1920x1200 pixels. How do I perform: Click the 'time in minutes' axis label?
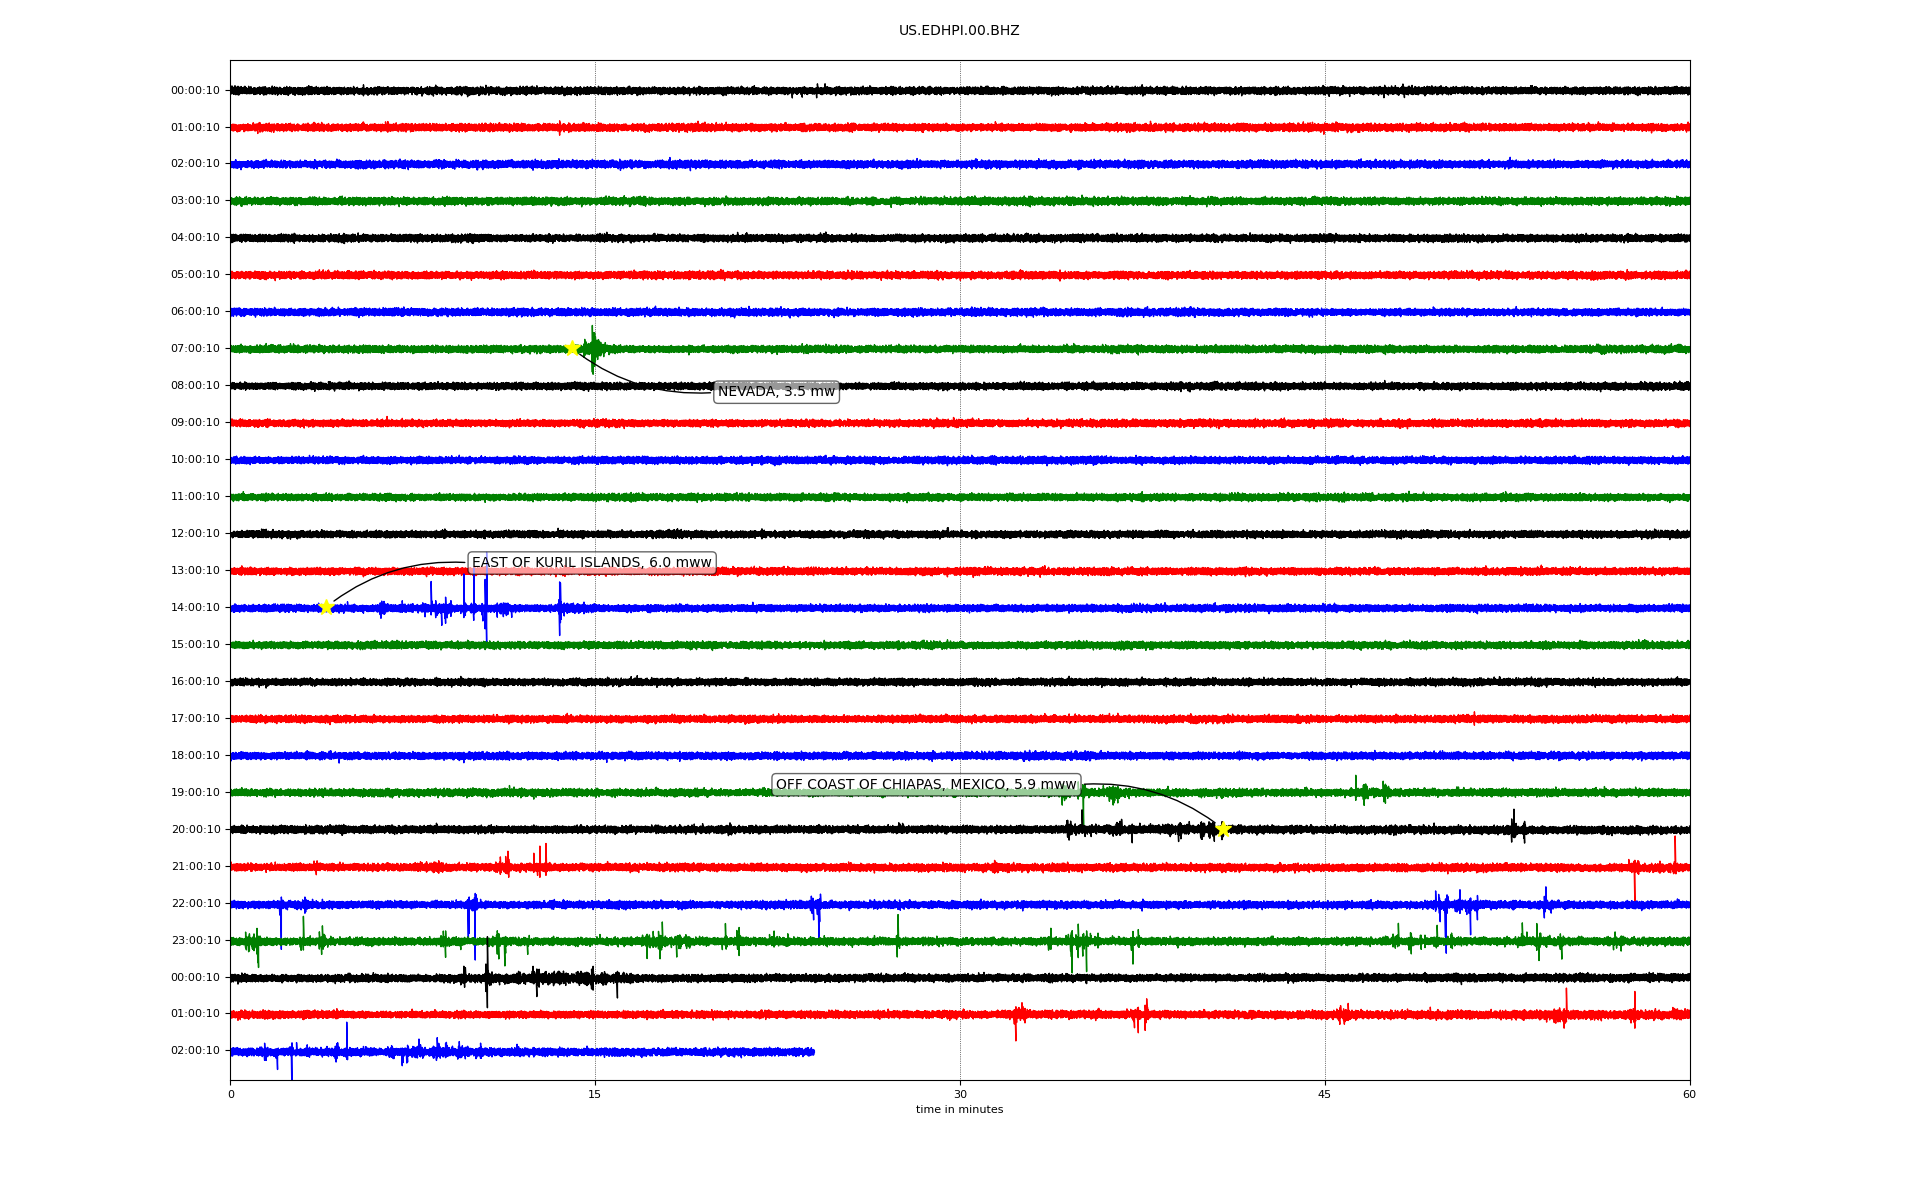pos(959,1110)
